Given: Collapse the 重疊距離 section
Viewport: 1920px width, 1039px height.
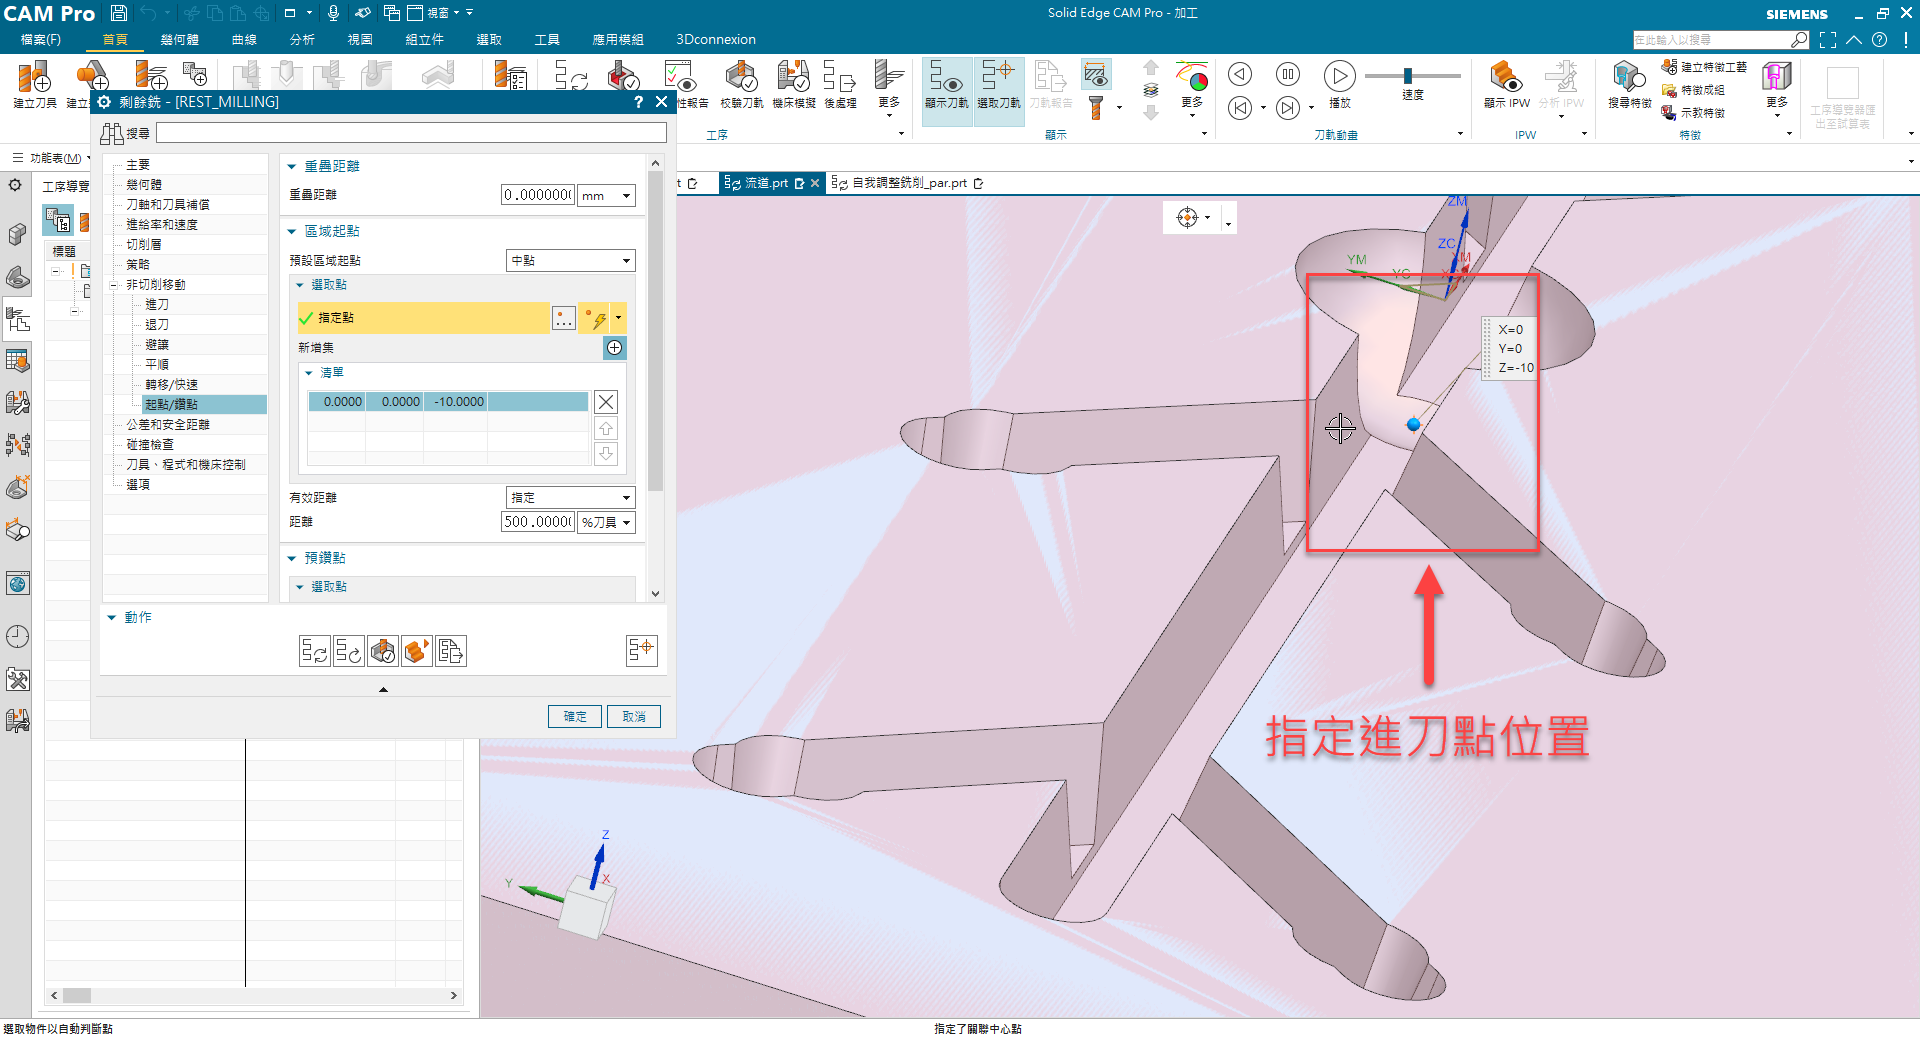Looking at the screenshot, I should coord(292,167).
